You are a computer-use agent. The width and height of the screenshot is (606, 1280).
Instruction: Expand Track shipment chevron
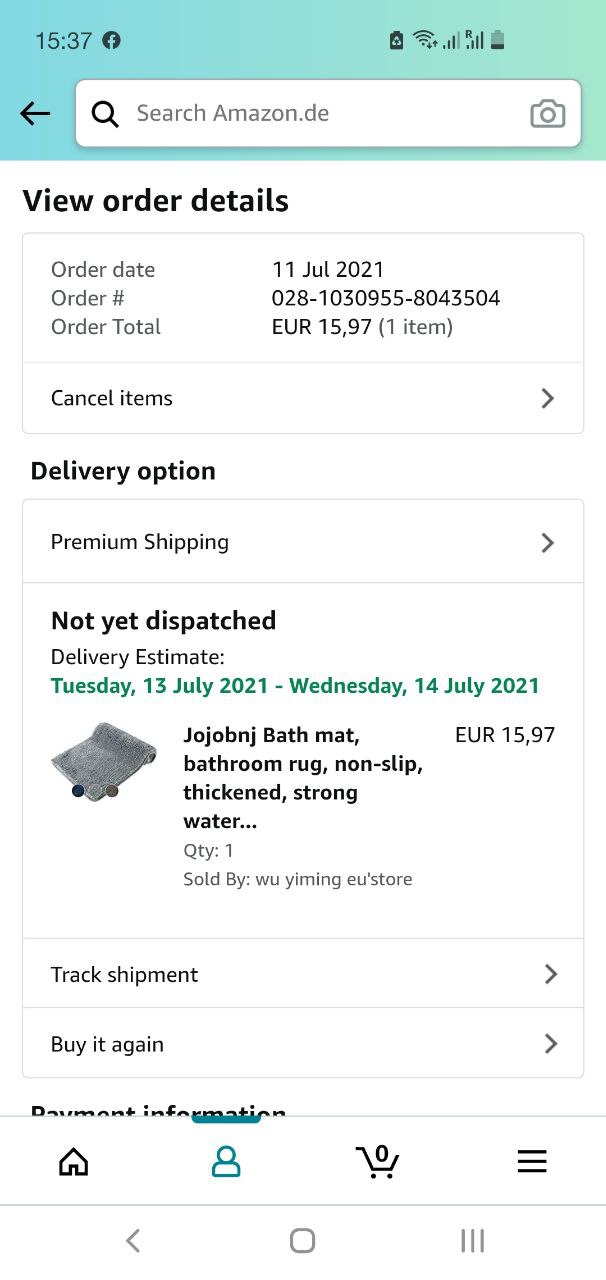[550, 974]
